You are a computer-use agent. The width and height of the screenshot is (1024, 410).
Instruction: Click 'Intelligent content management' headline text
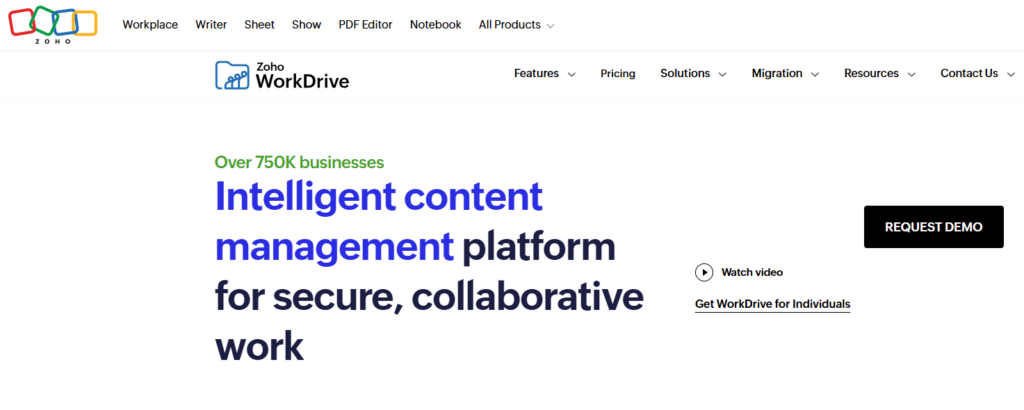[379, 221]
